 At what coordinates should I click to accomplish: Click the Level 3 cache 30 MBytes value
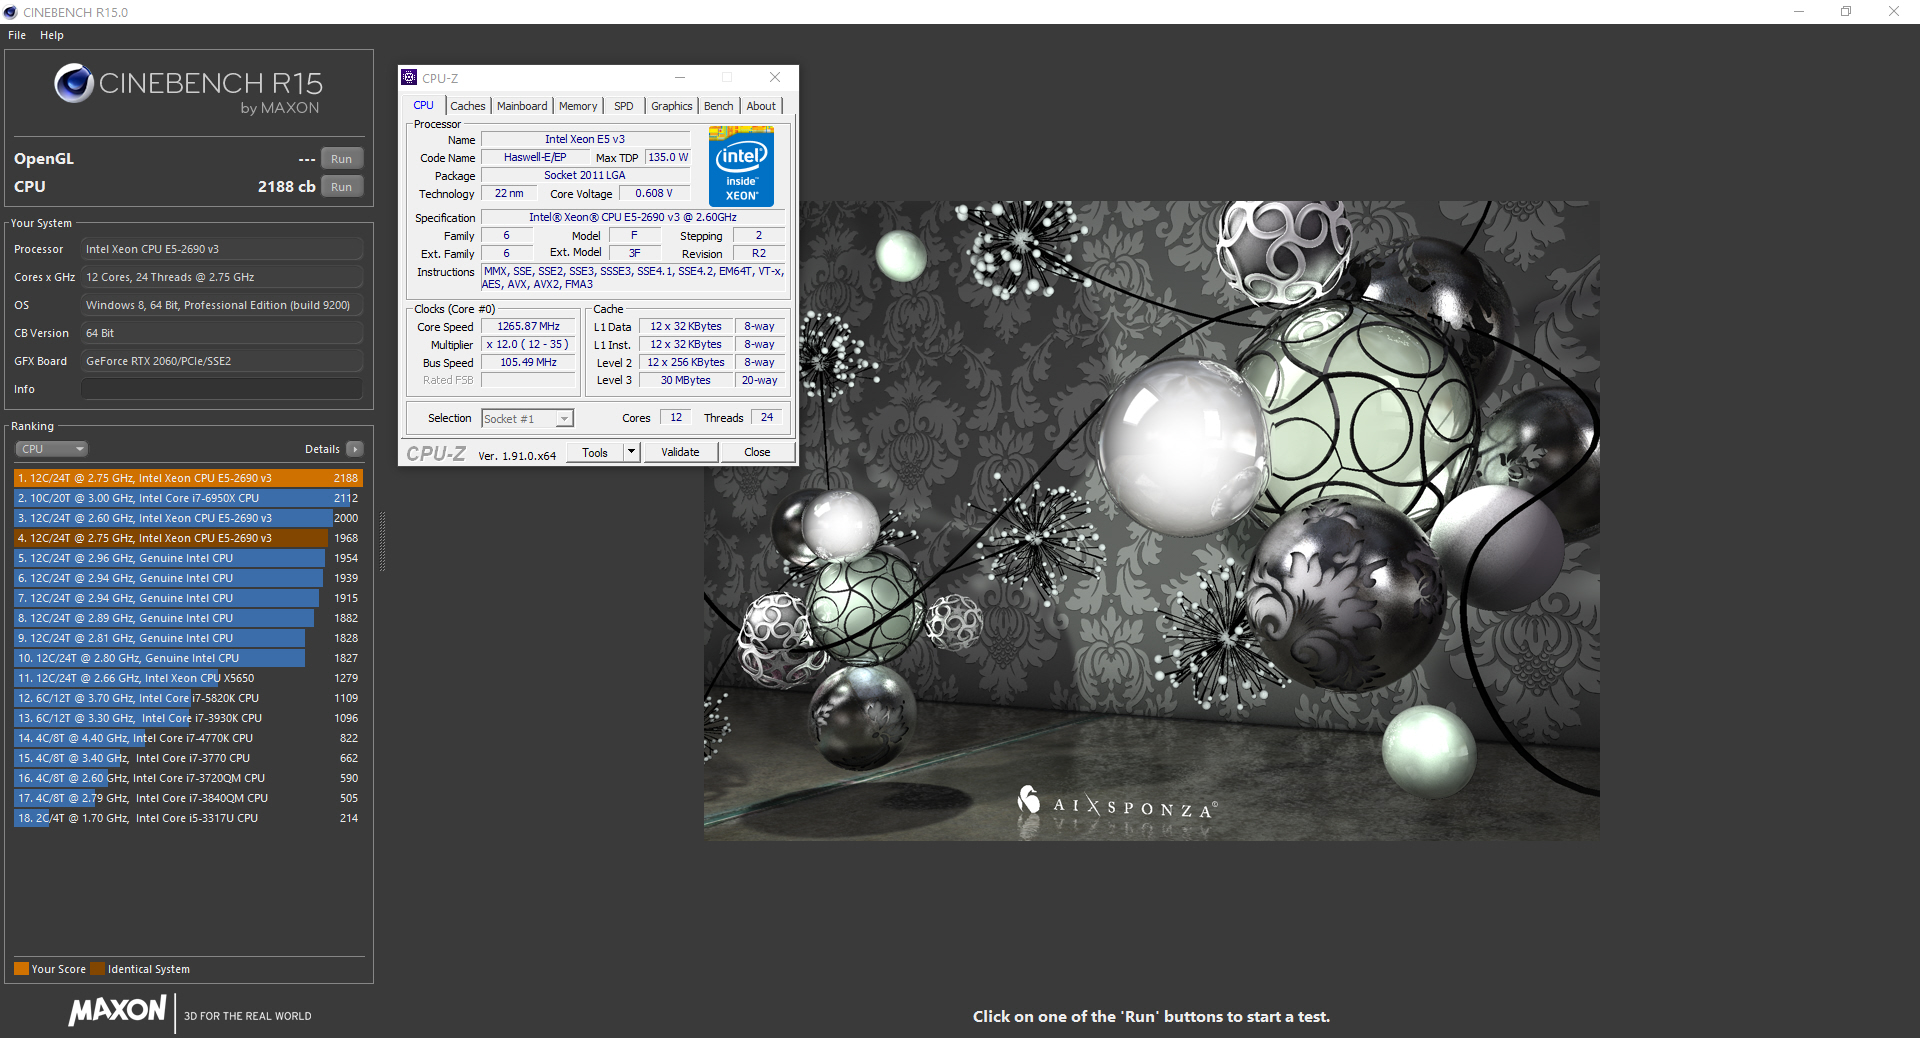[x=686, y=381]
